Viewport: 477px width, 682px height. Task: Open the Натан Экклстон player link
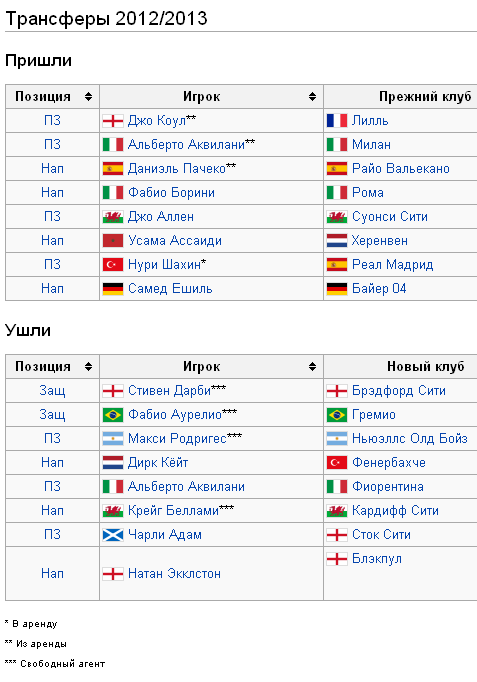pyautogui.click(x=174, y=574)
